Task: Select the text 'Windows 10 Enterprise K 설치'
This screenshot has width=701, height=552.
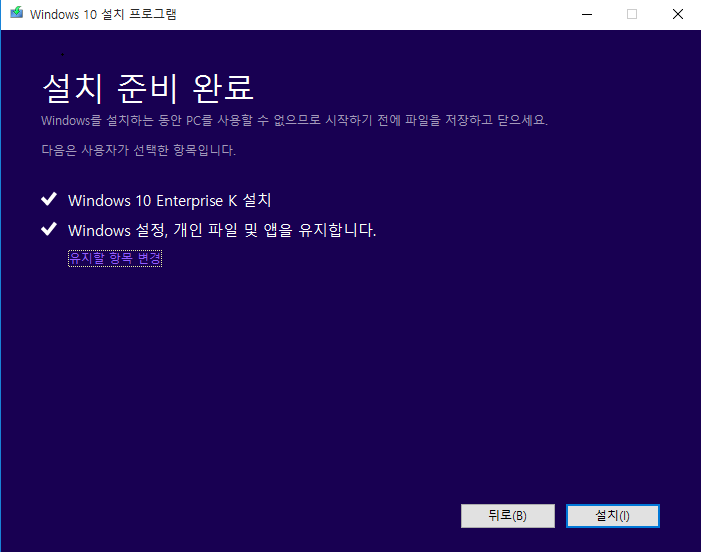Action: click(169, 200)
